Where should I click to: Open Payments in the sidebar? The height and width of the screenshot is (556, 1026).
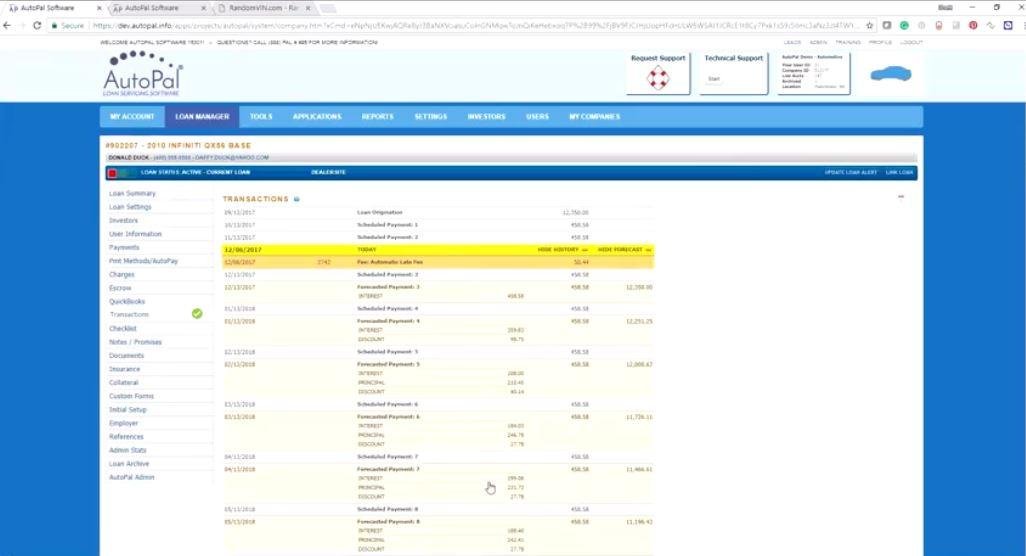(124, 247)
